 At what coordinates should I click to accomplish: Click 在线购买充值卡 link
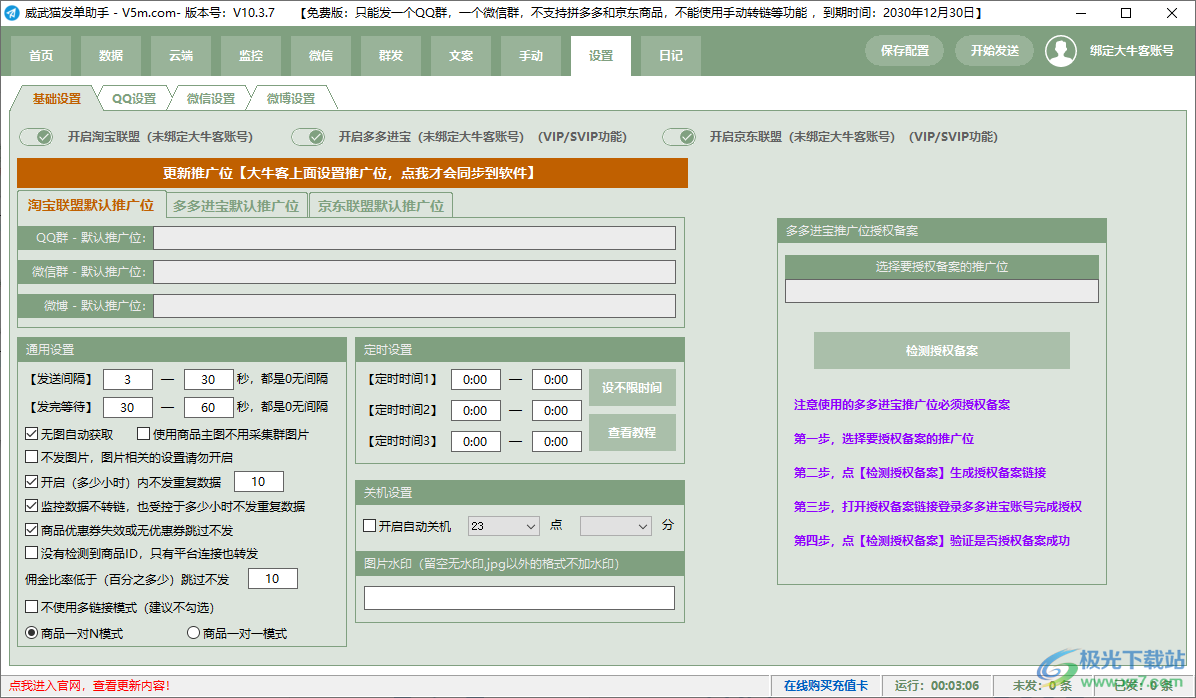(x=826, y=686)
